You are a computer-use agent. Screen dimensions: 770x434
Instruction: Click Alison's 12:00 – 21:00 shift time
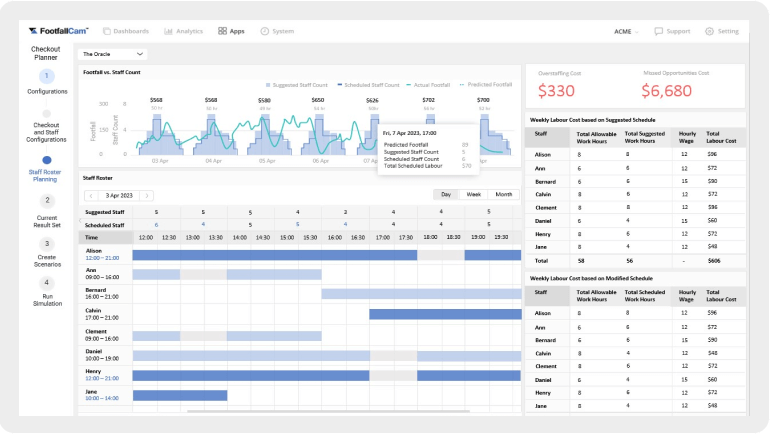[x=102, y=258]
